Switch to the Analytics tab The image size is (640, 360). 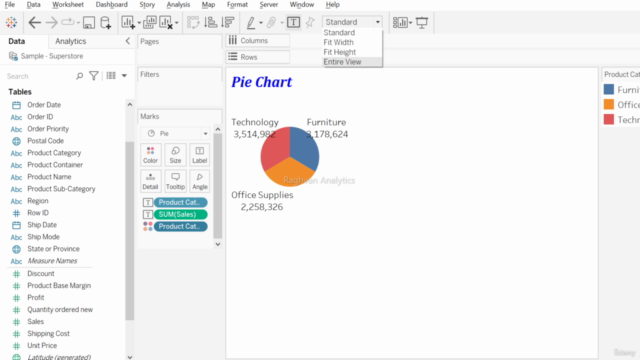click(71, 41)
